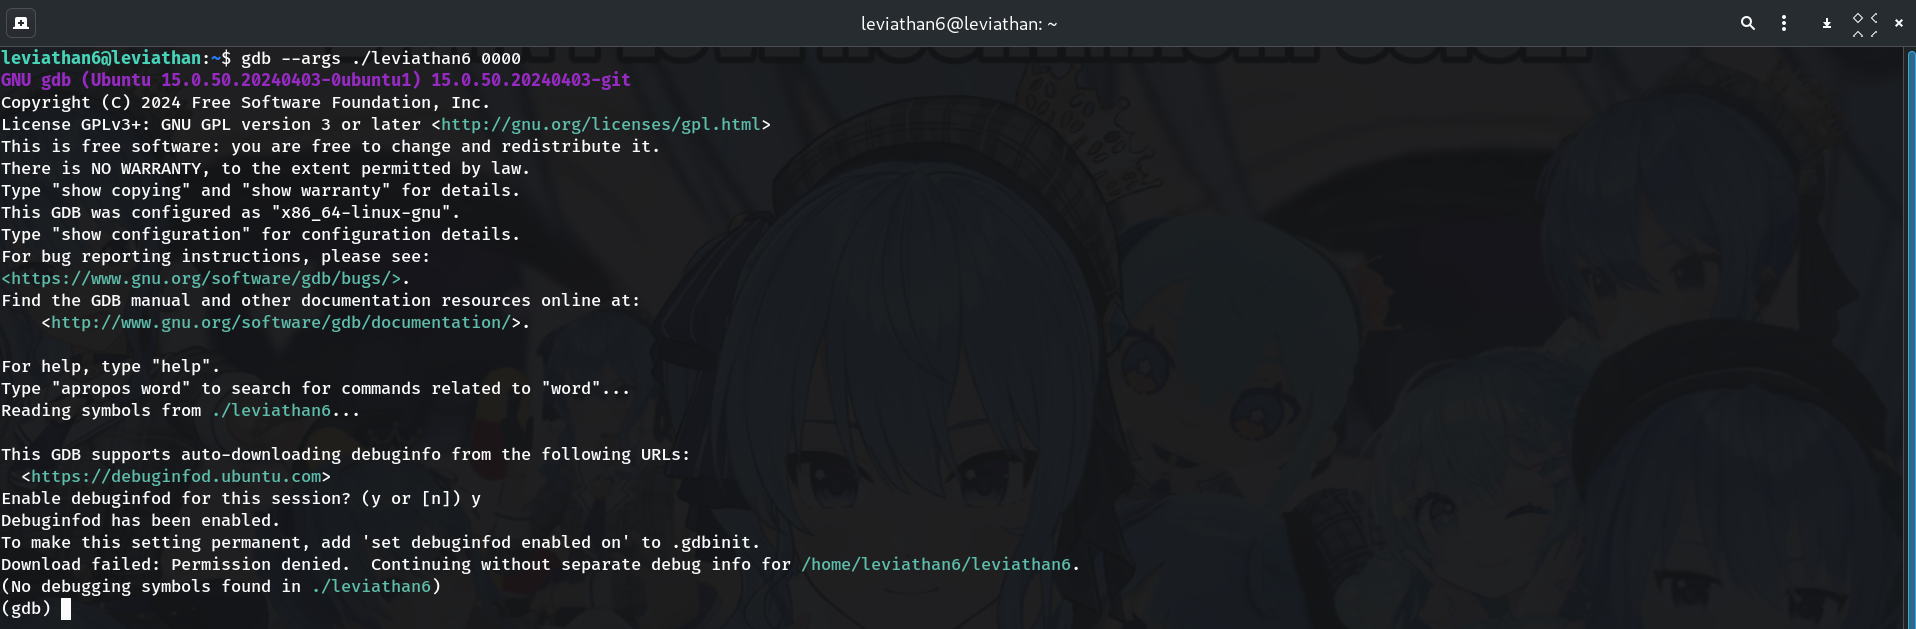
Task: Click the /home/leviathan6/leviathan6 file path
Action: [x=936, y=564]
